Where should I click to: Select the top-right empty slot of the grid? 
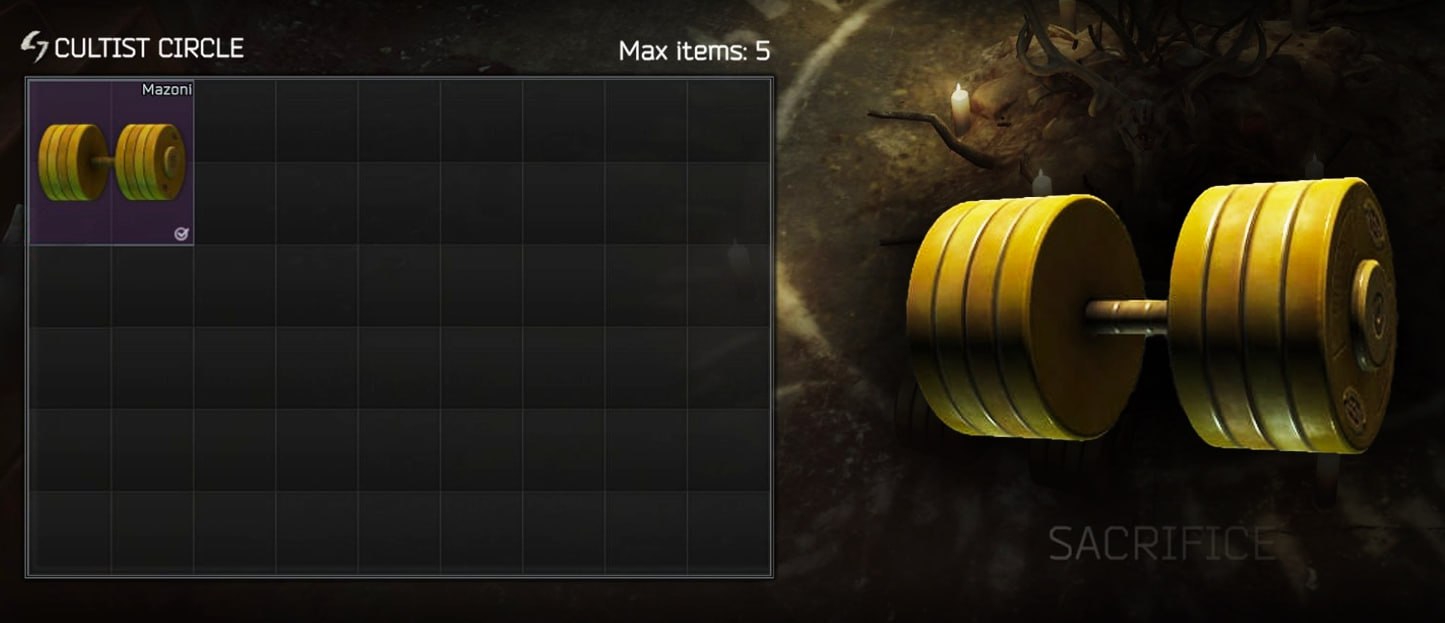coord(728,121)
